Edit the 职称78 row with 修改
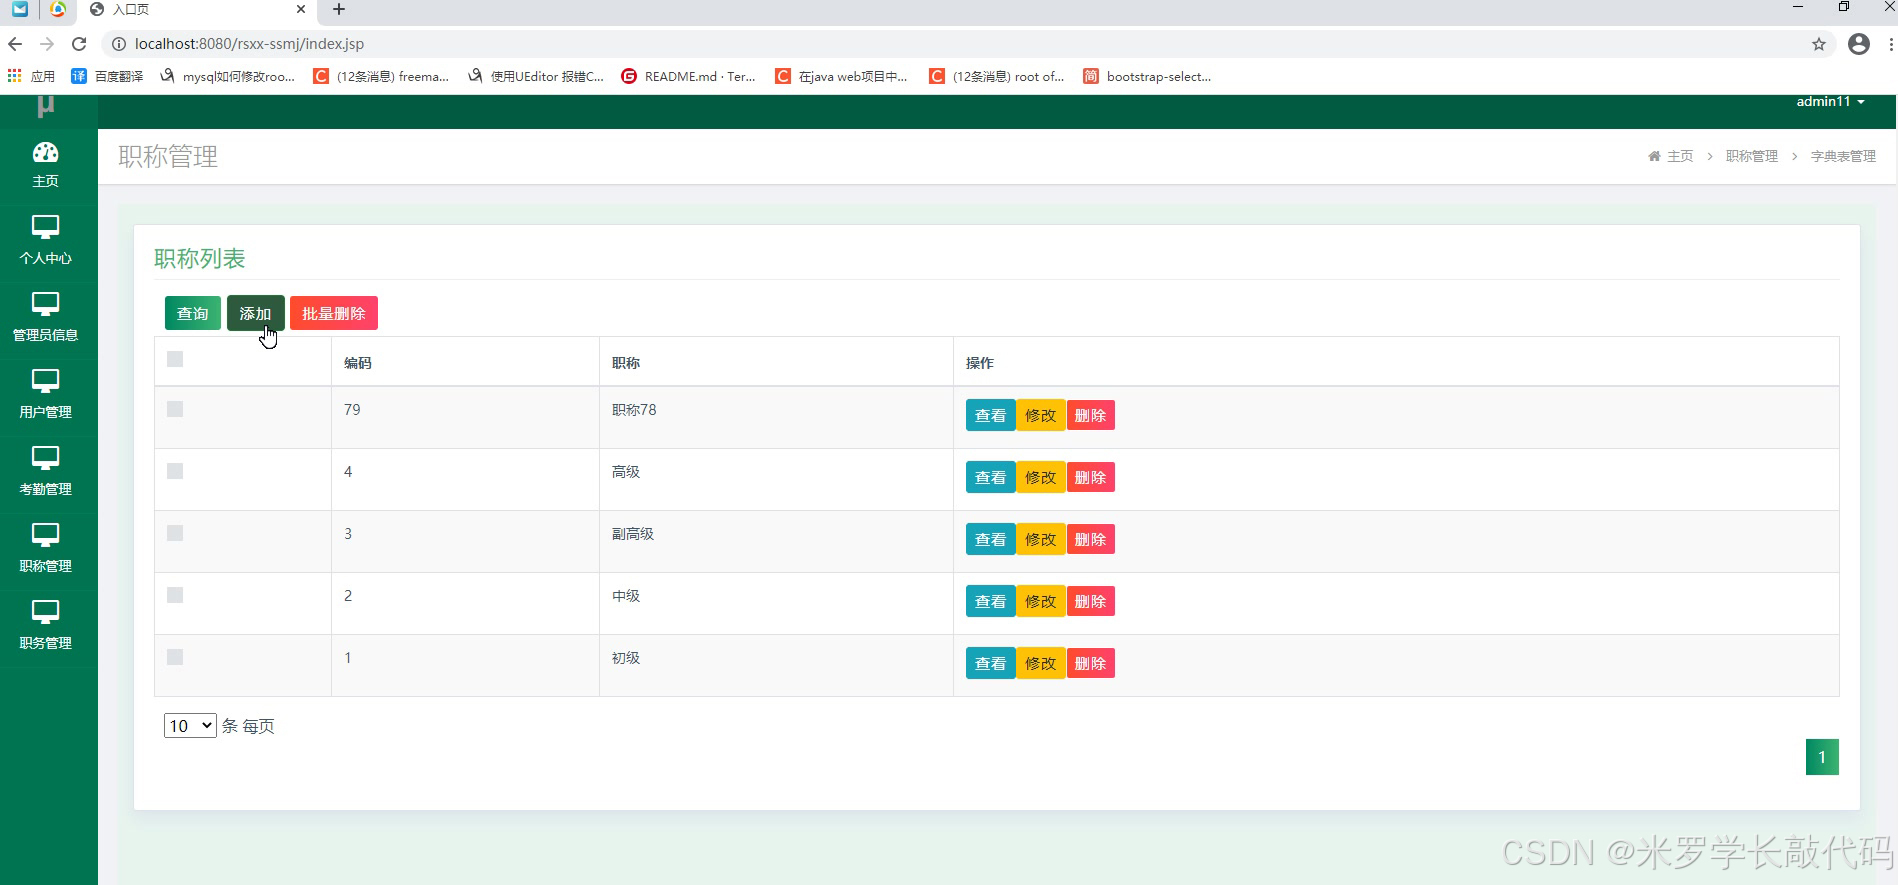The width and height of the screenshot is (1898, 885). [x=1040, y=415]
